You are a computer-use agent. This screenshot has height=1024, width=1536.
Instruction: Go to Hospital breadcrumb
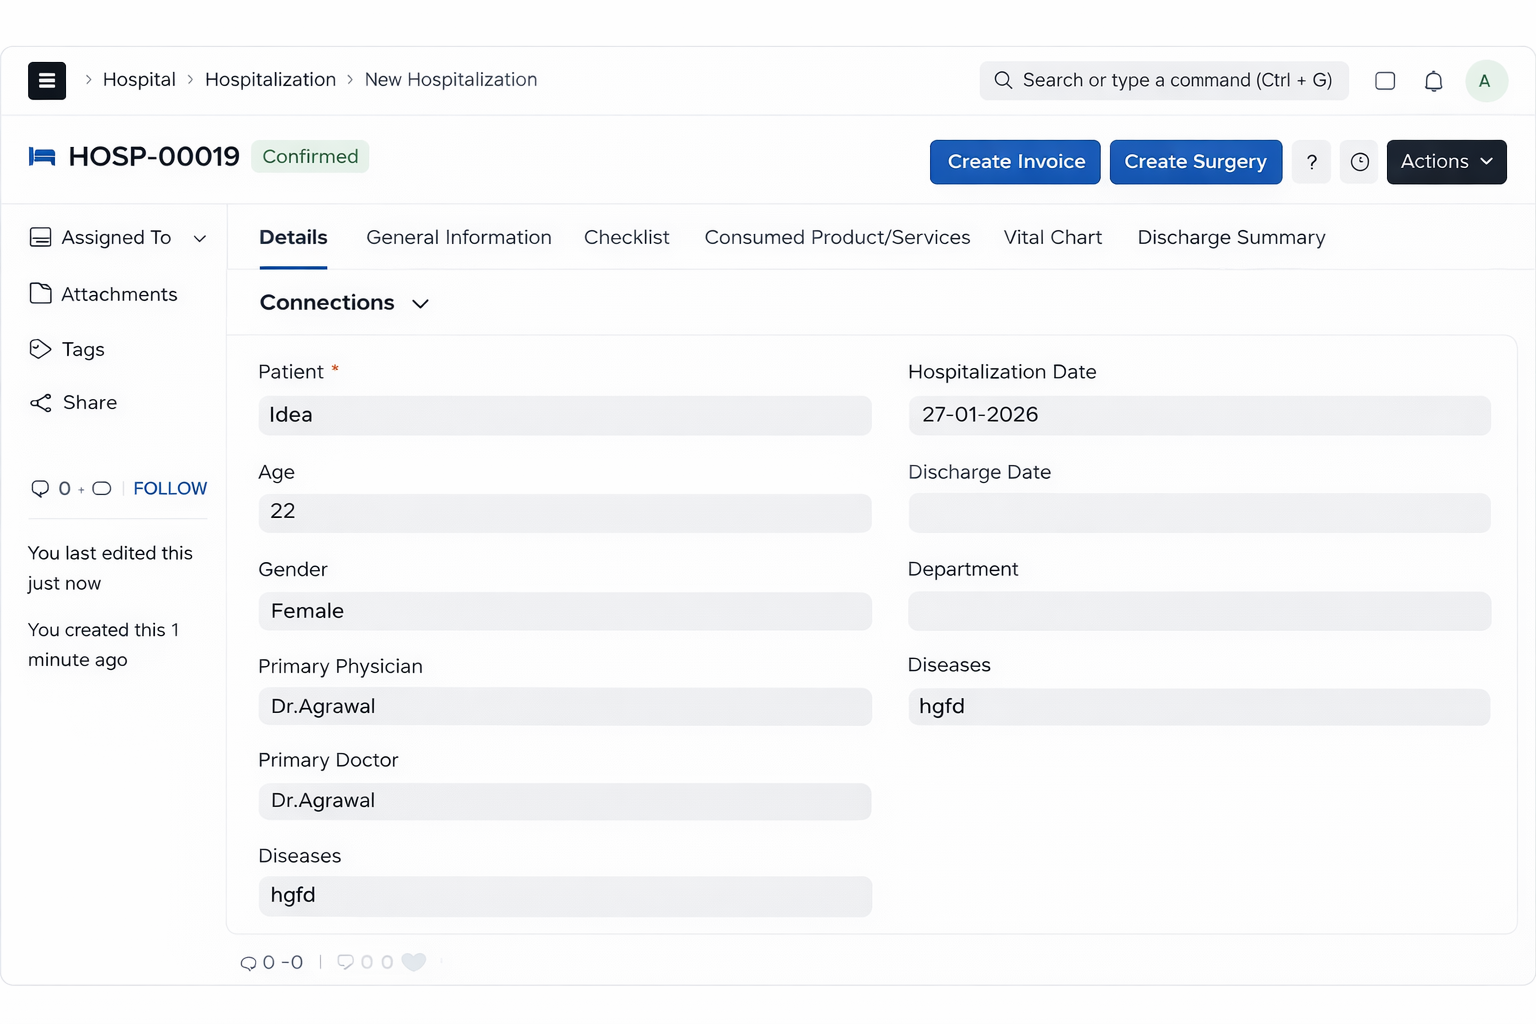tap(139, 79)
